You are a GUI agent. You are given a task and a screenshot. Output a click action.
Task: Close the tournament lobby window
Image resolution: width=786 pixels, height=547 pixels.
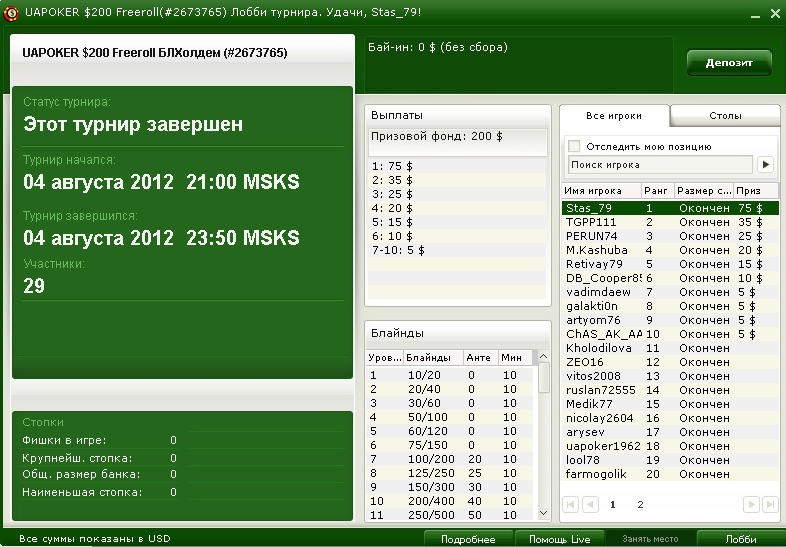point(775,14)
